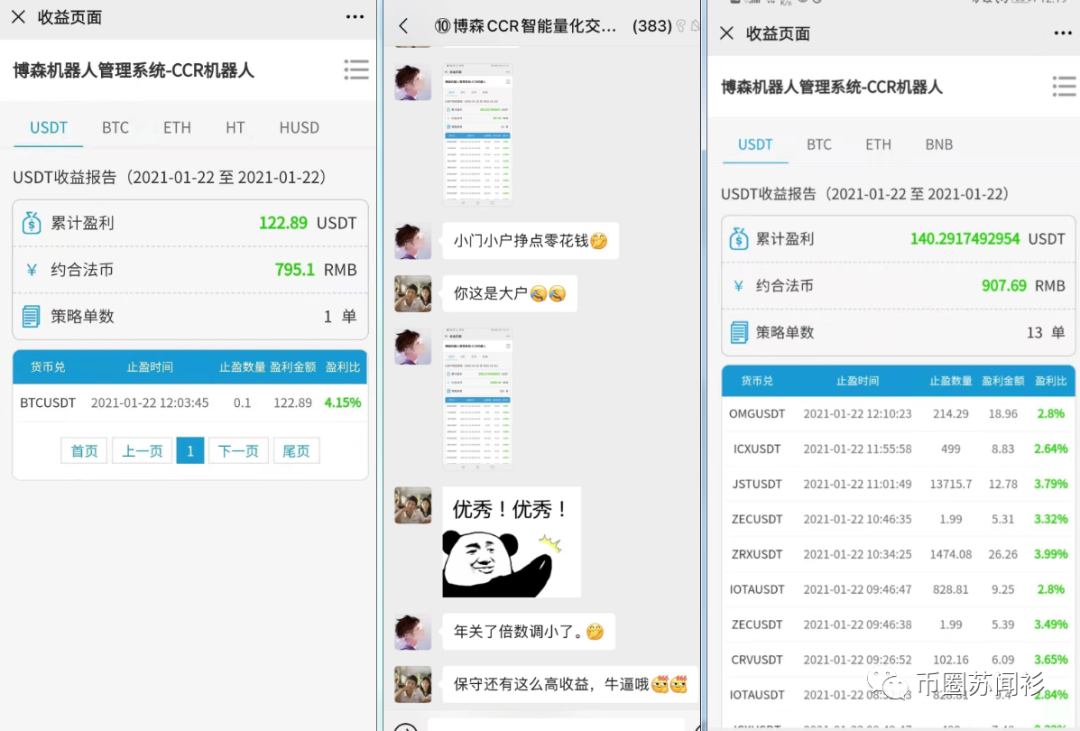
Task: Close the right 收益页面 panel with X
Action: point(727,33)
